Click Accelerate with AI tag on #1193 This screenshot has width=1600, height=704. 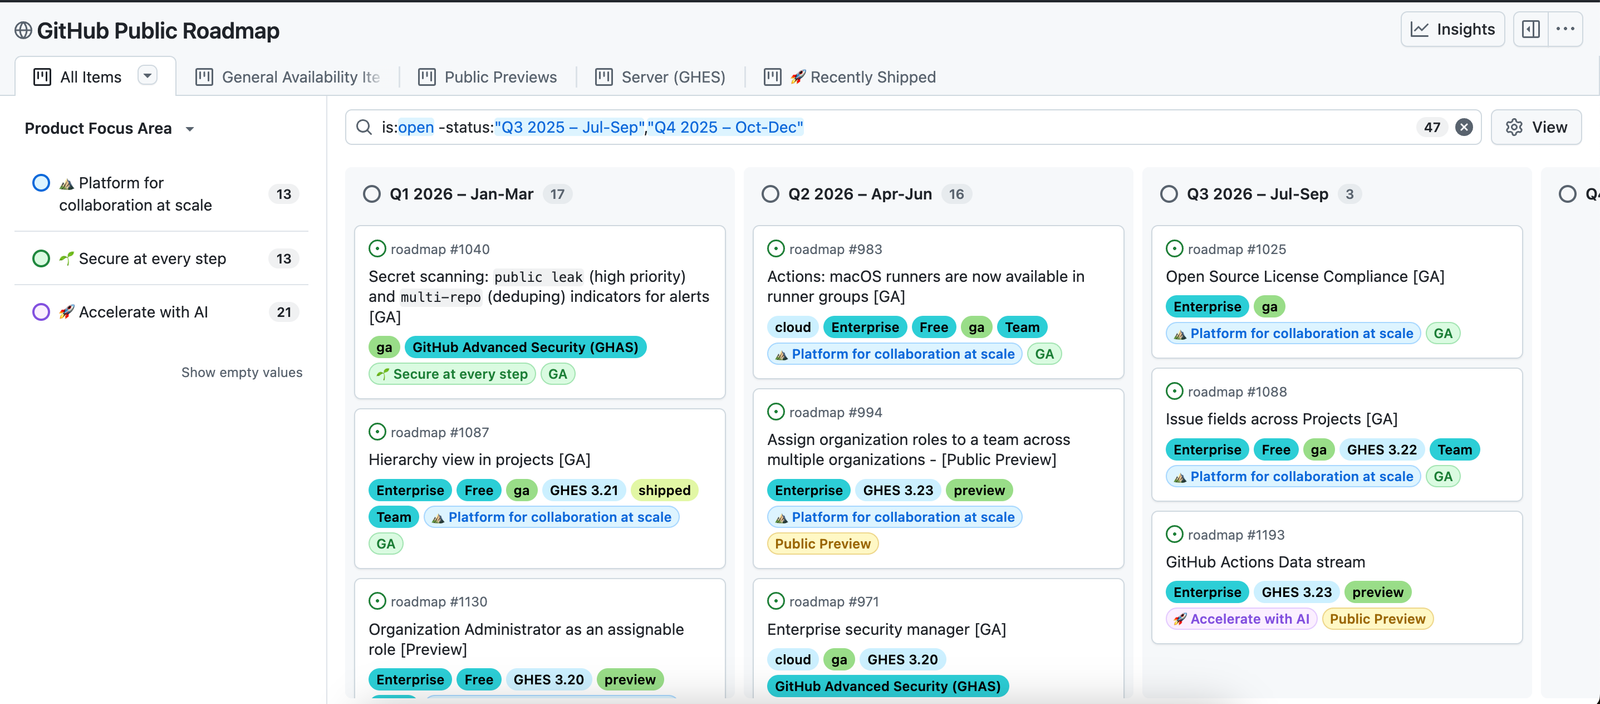coord(1241,619)
